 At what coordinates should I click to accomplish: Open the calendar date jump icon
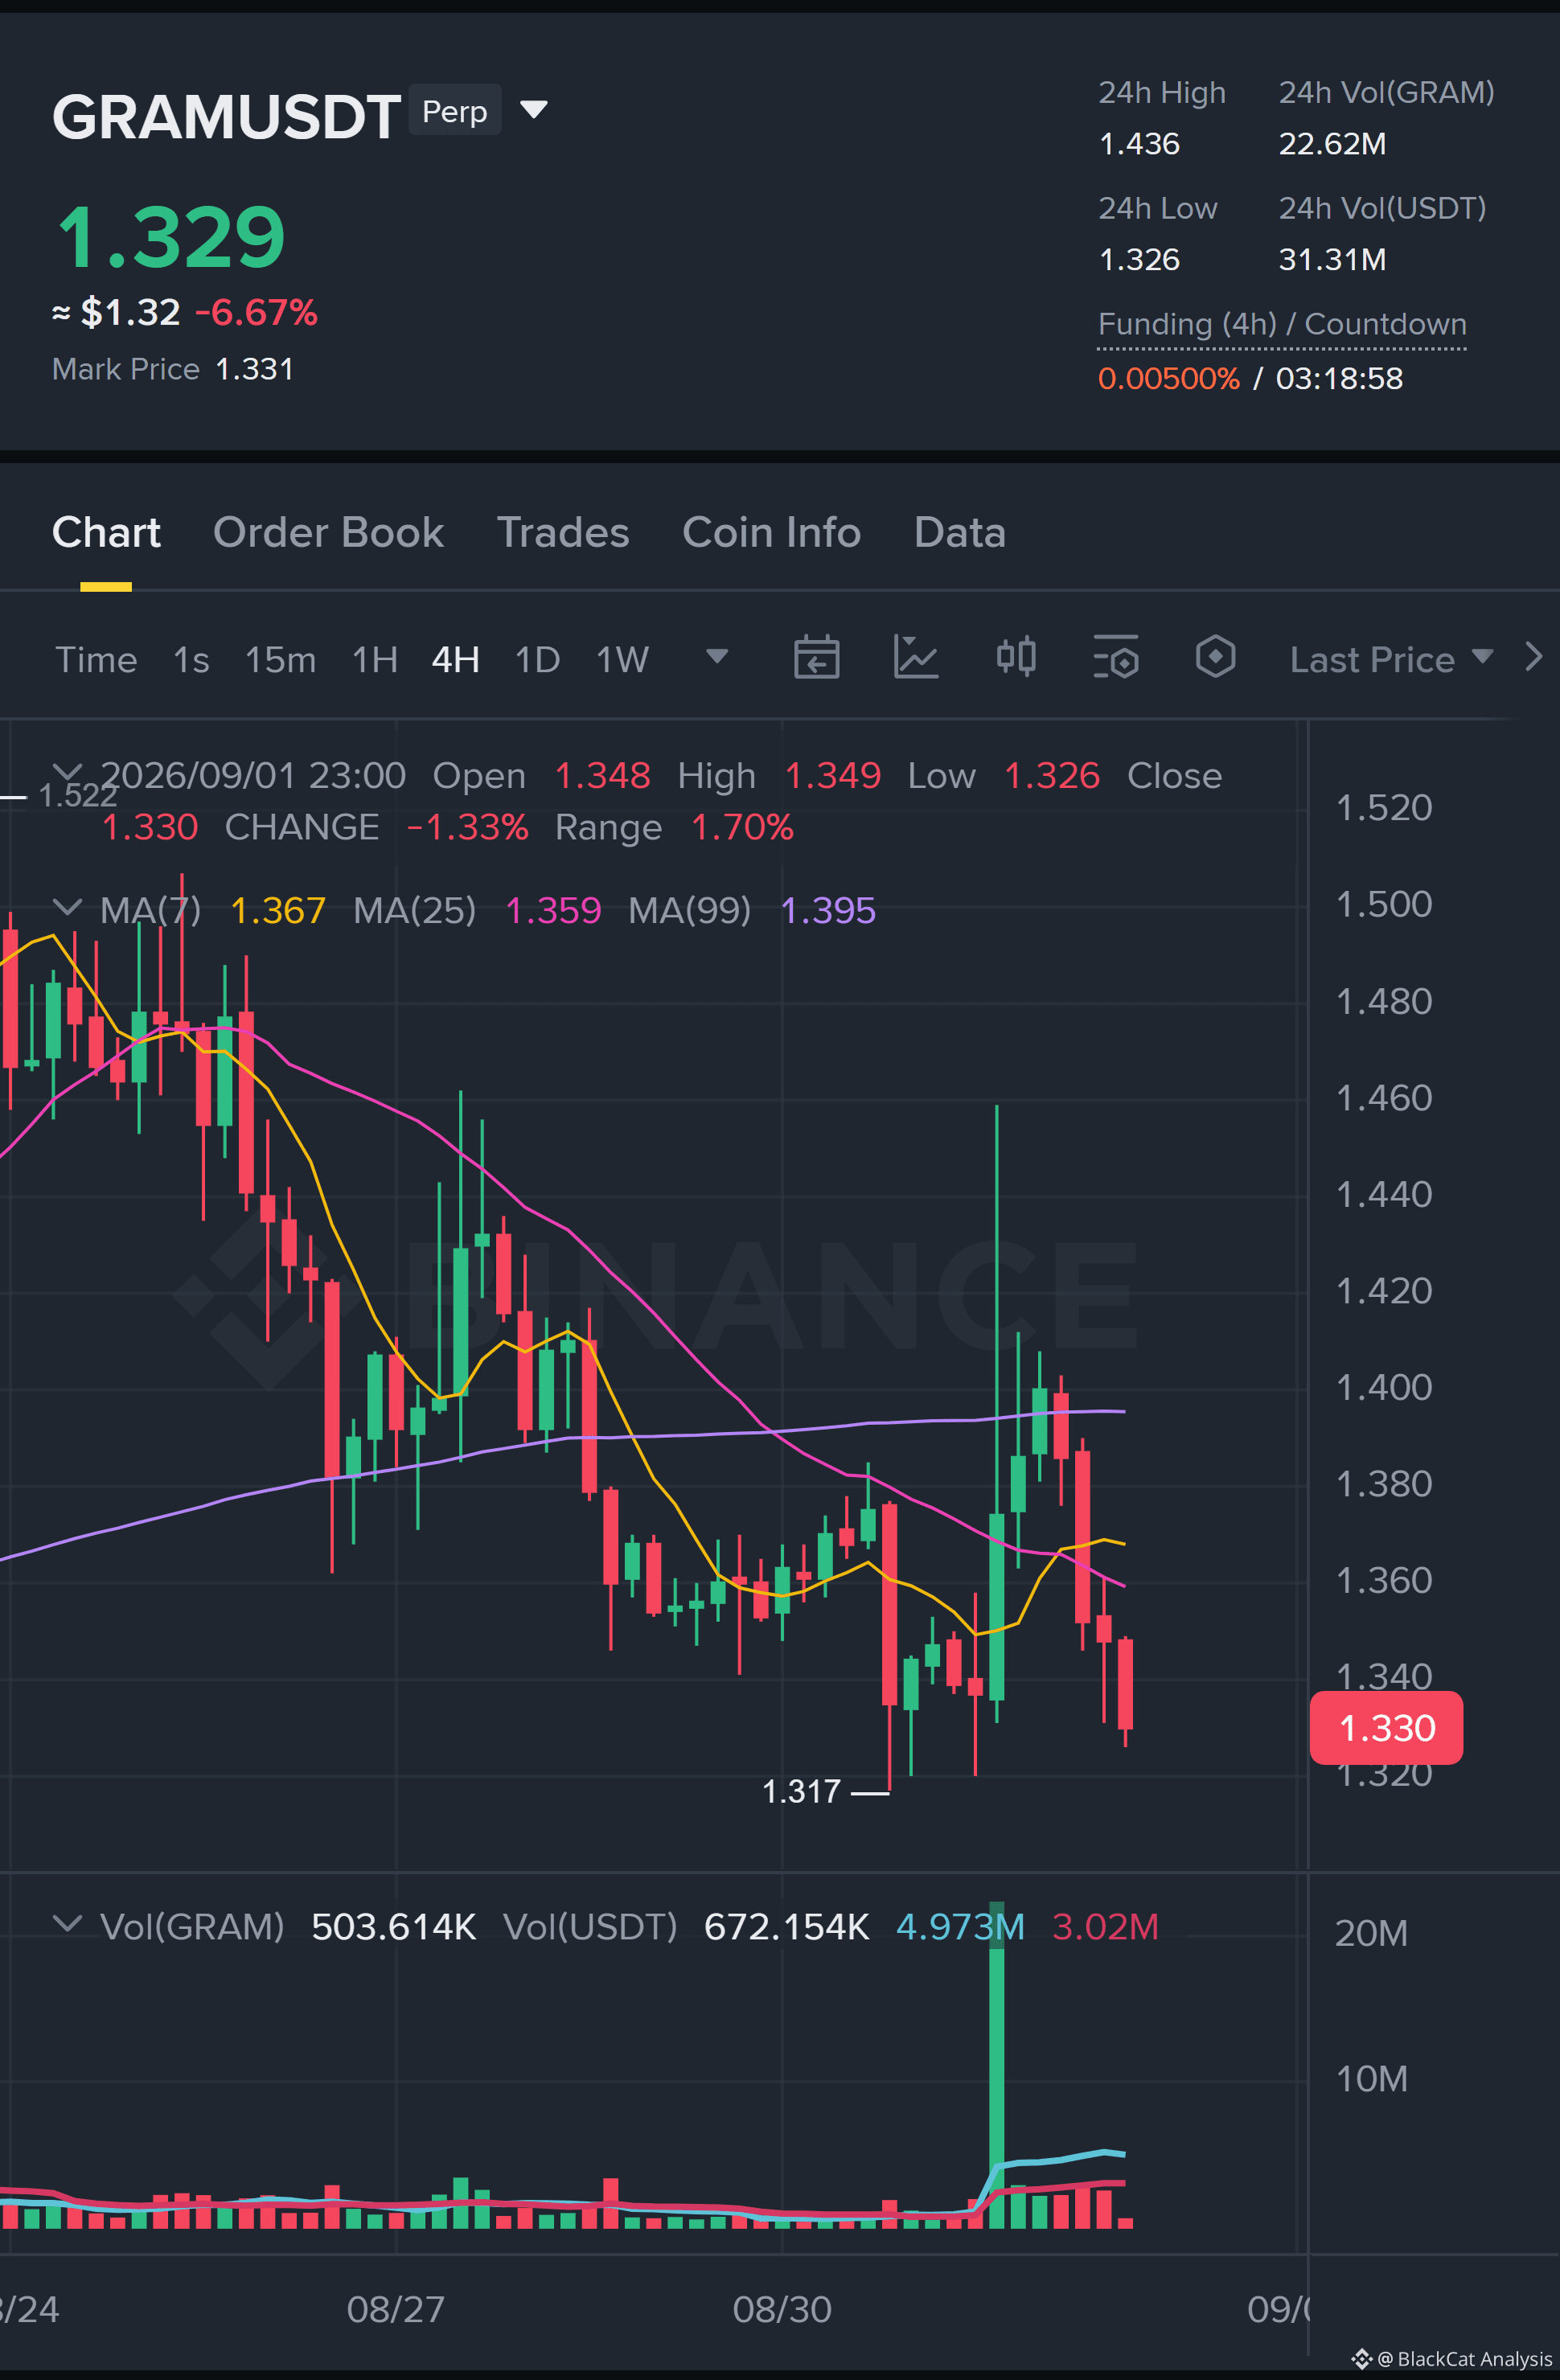click(816, 657)
